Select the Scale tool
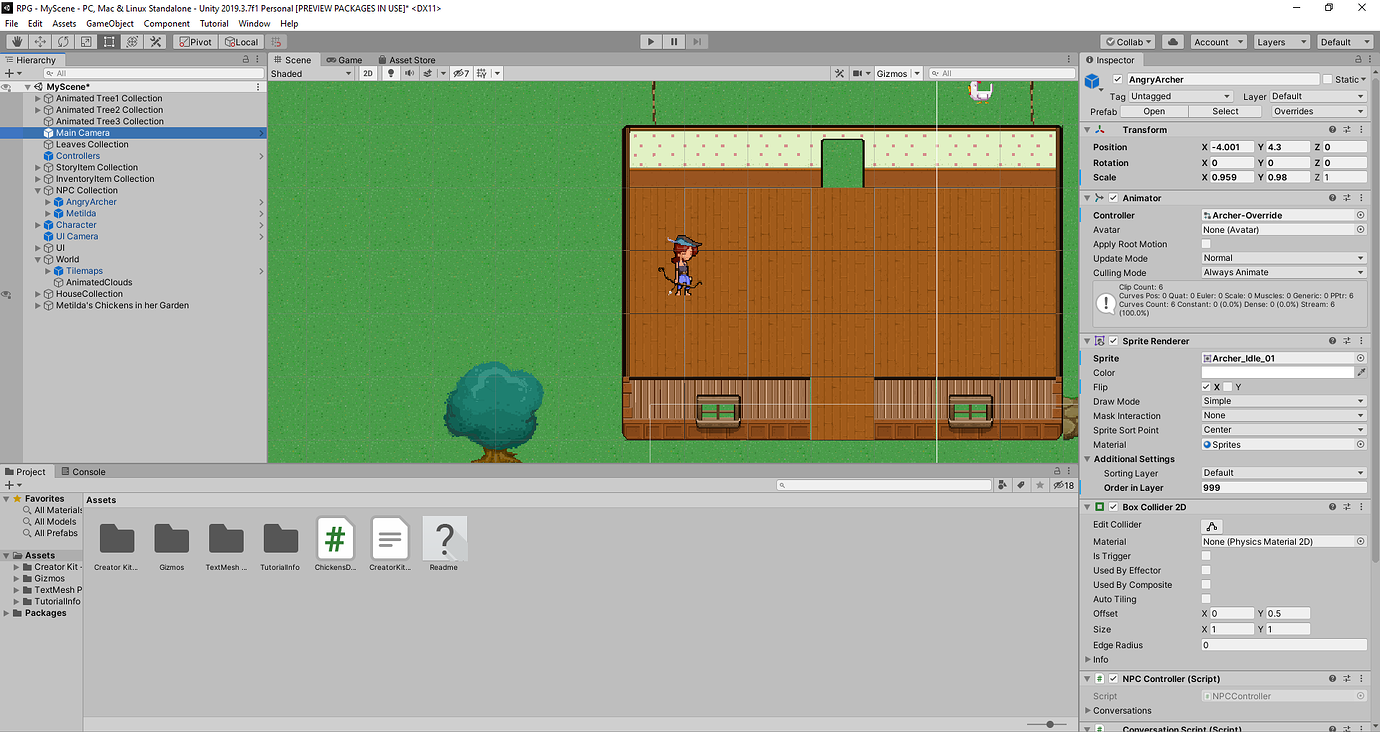Viewport: 1380px width, 732px height. coord(85,41)
